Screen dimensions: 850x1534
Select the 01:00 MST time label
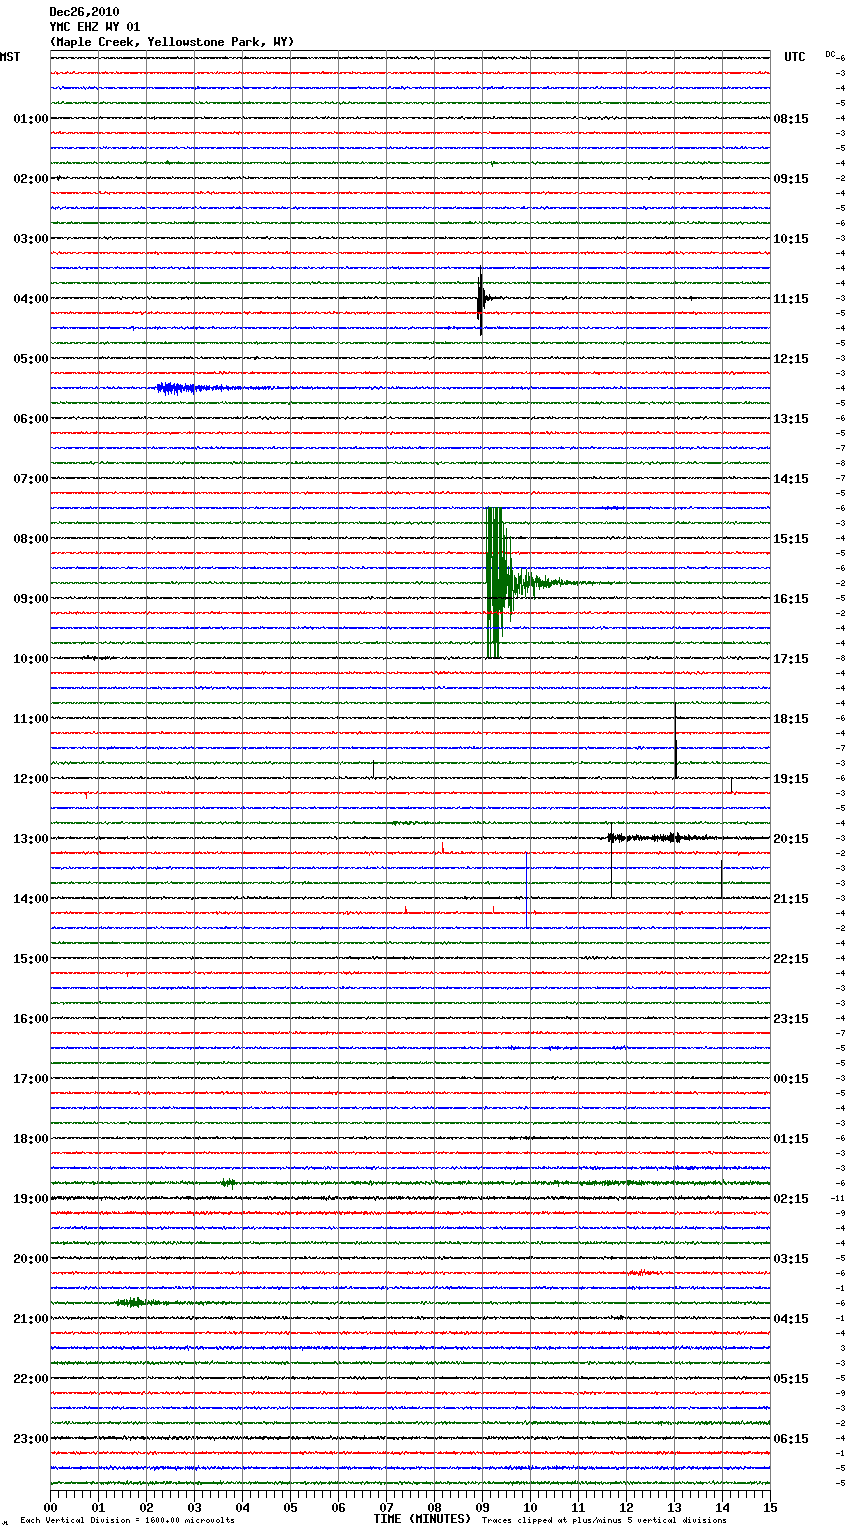pos(30,119)
